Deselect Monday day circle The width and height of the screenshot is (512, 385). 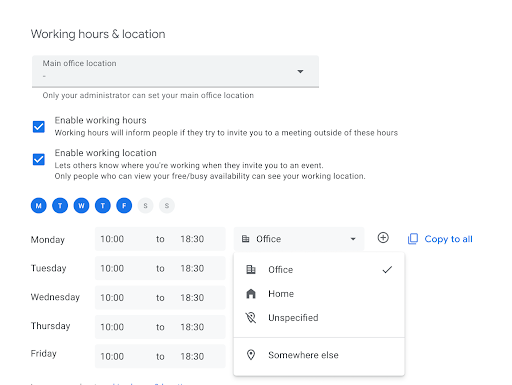click(39, 206)
